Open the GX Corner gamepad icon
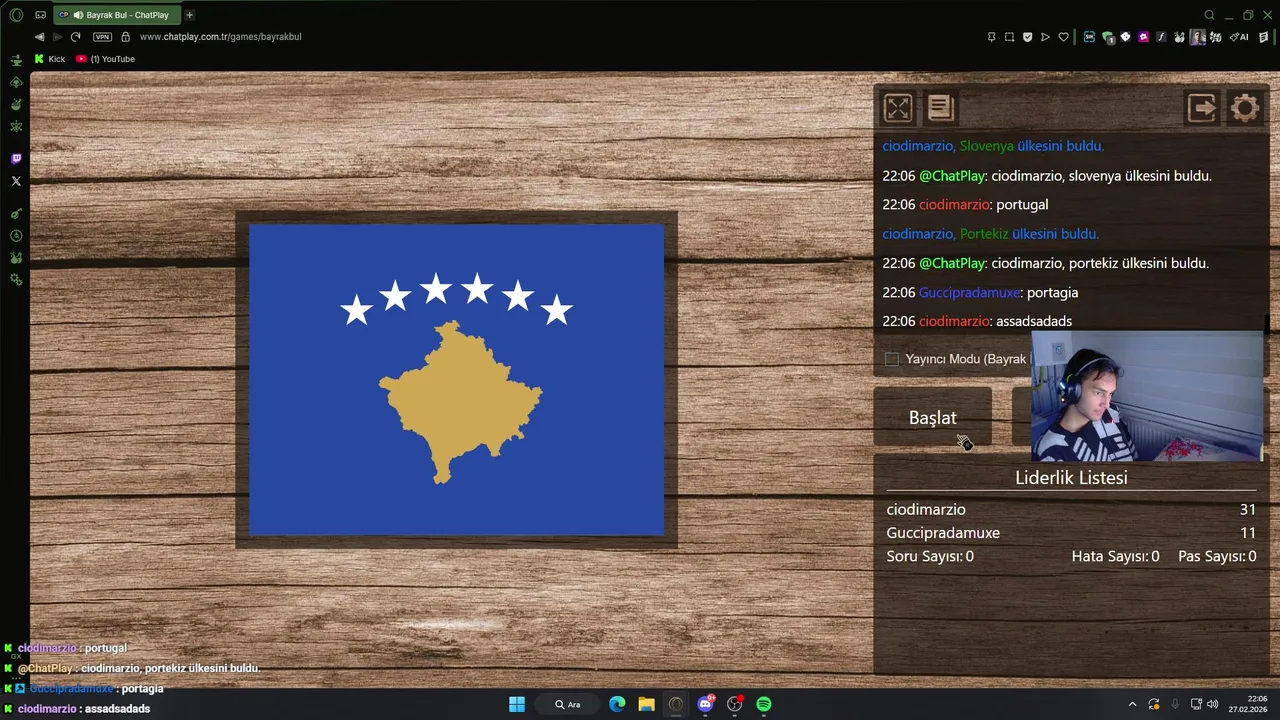1280x720 pixels. (x=41, y=15)
